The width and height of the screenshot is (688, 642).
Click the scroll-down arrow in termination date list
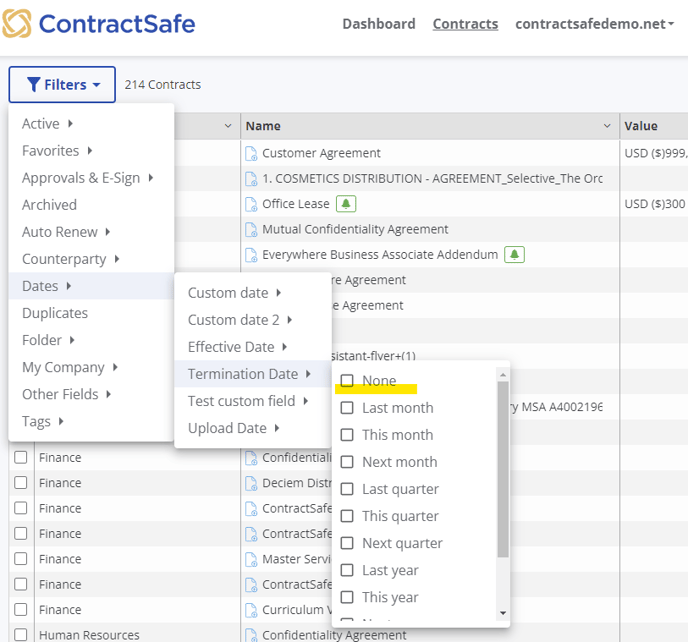[x=503, y=613]
